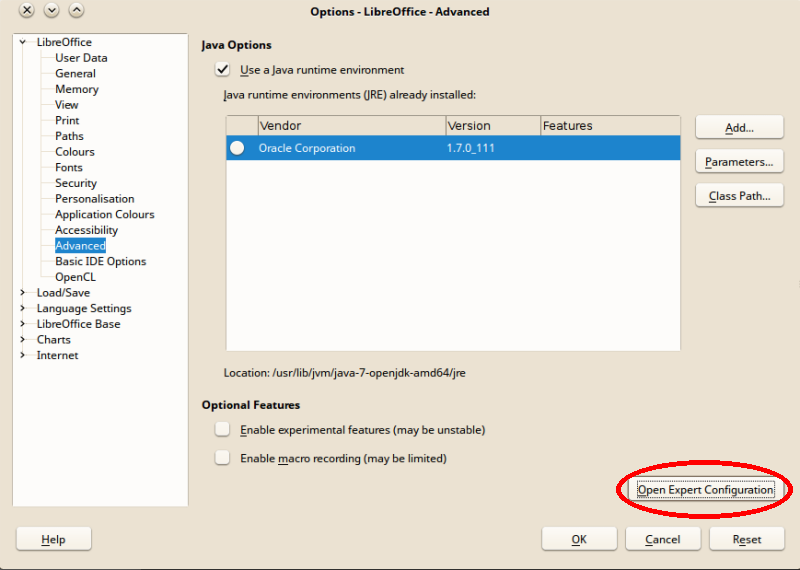Select the Oracle Corporation JRE radio button
Image resolution: width=800 pixels, height=570 pixels.
(237, 148)
